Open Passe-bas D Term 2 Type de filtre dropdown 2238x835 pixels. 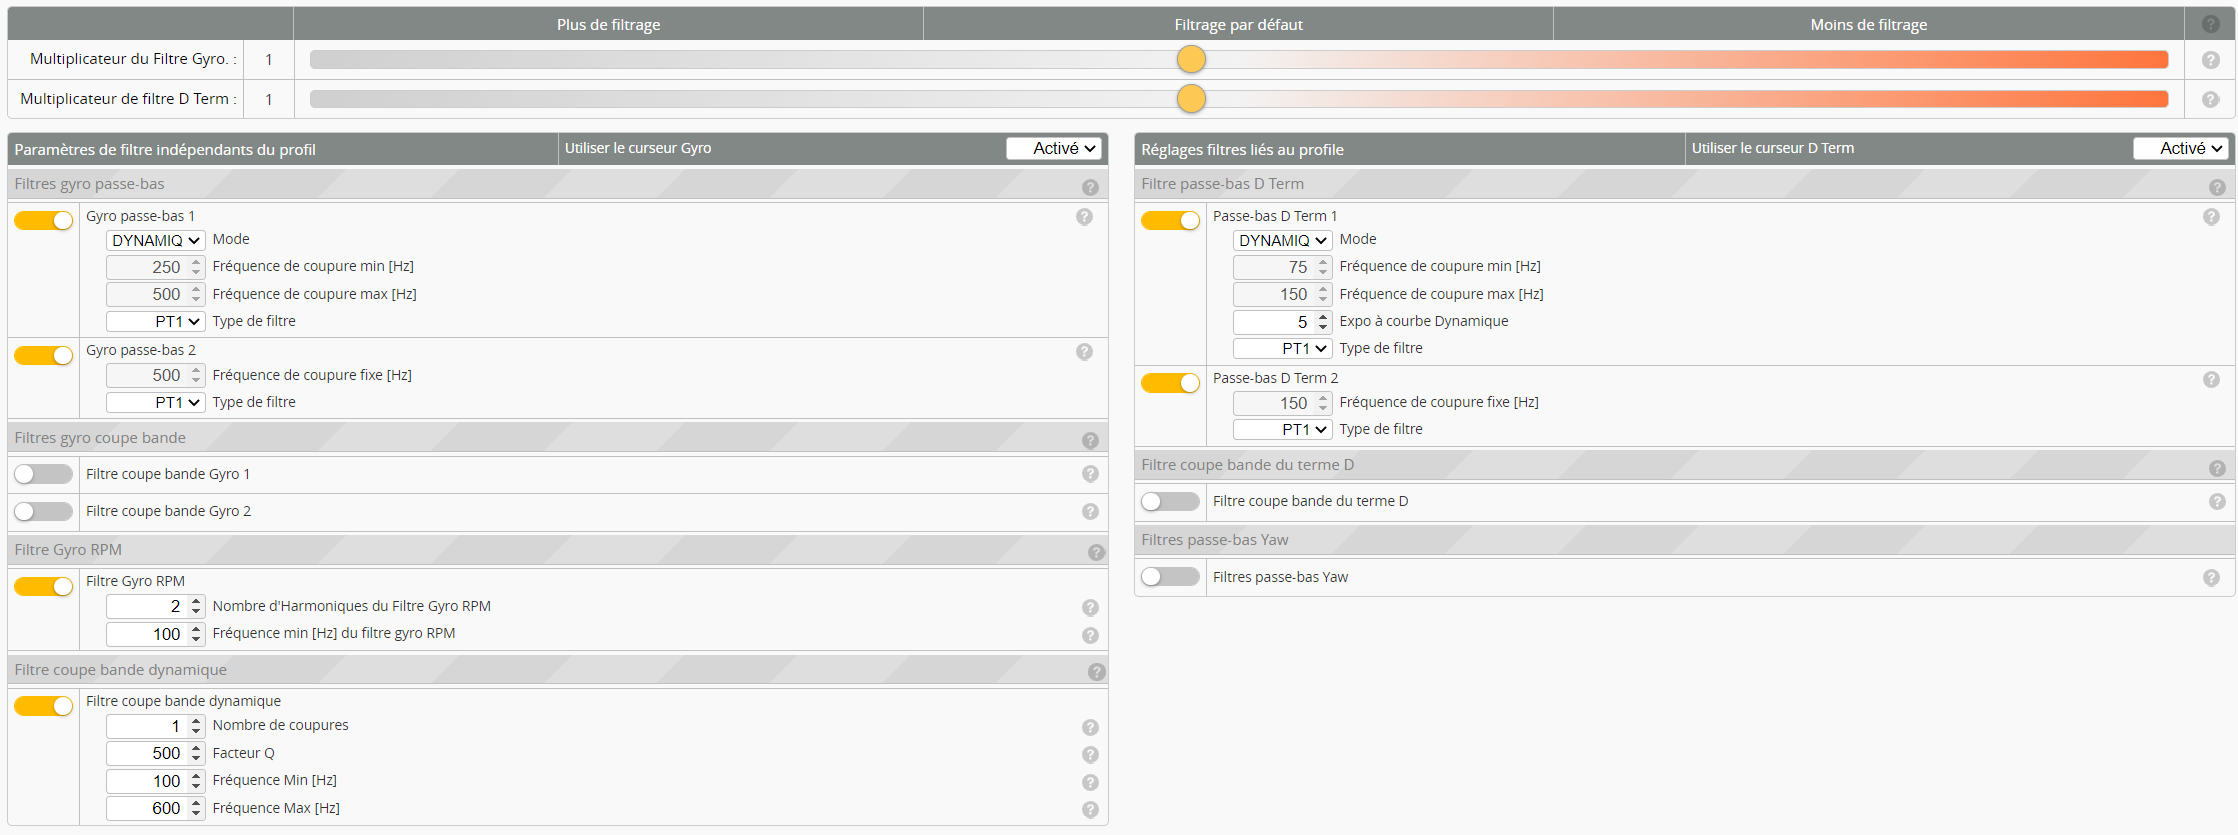[x=1282, y=430]
